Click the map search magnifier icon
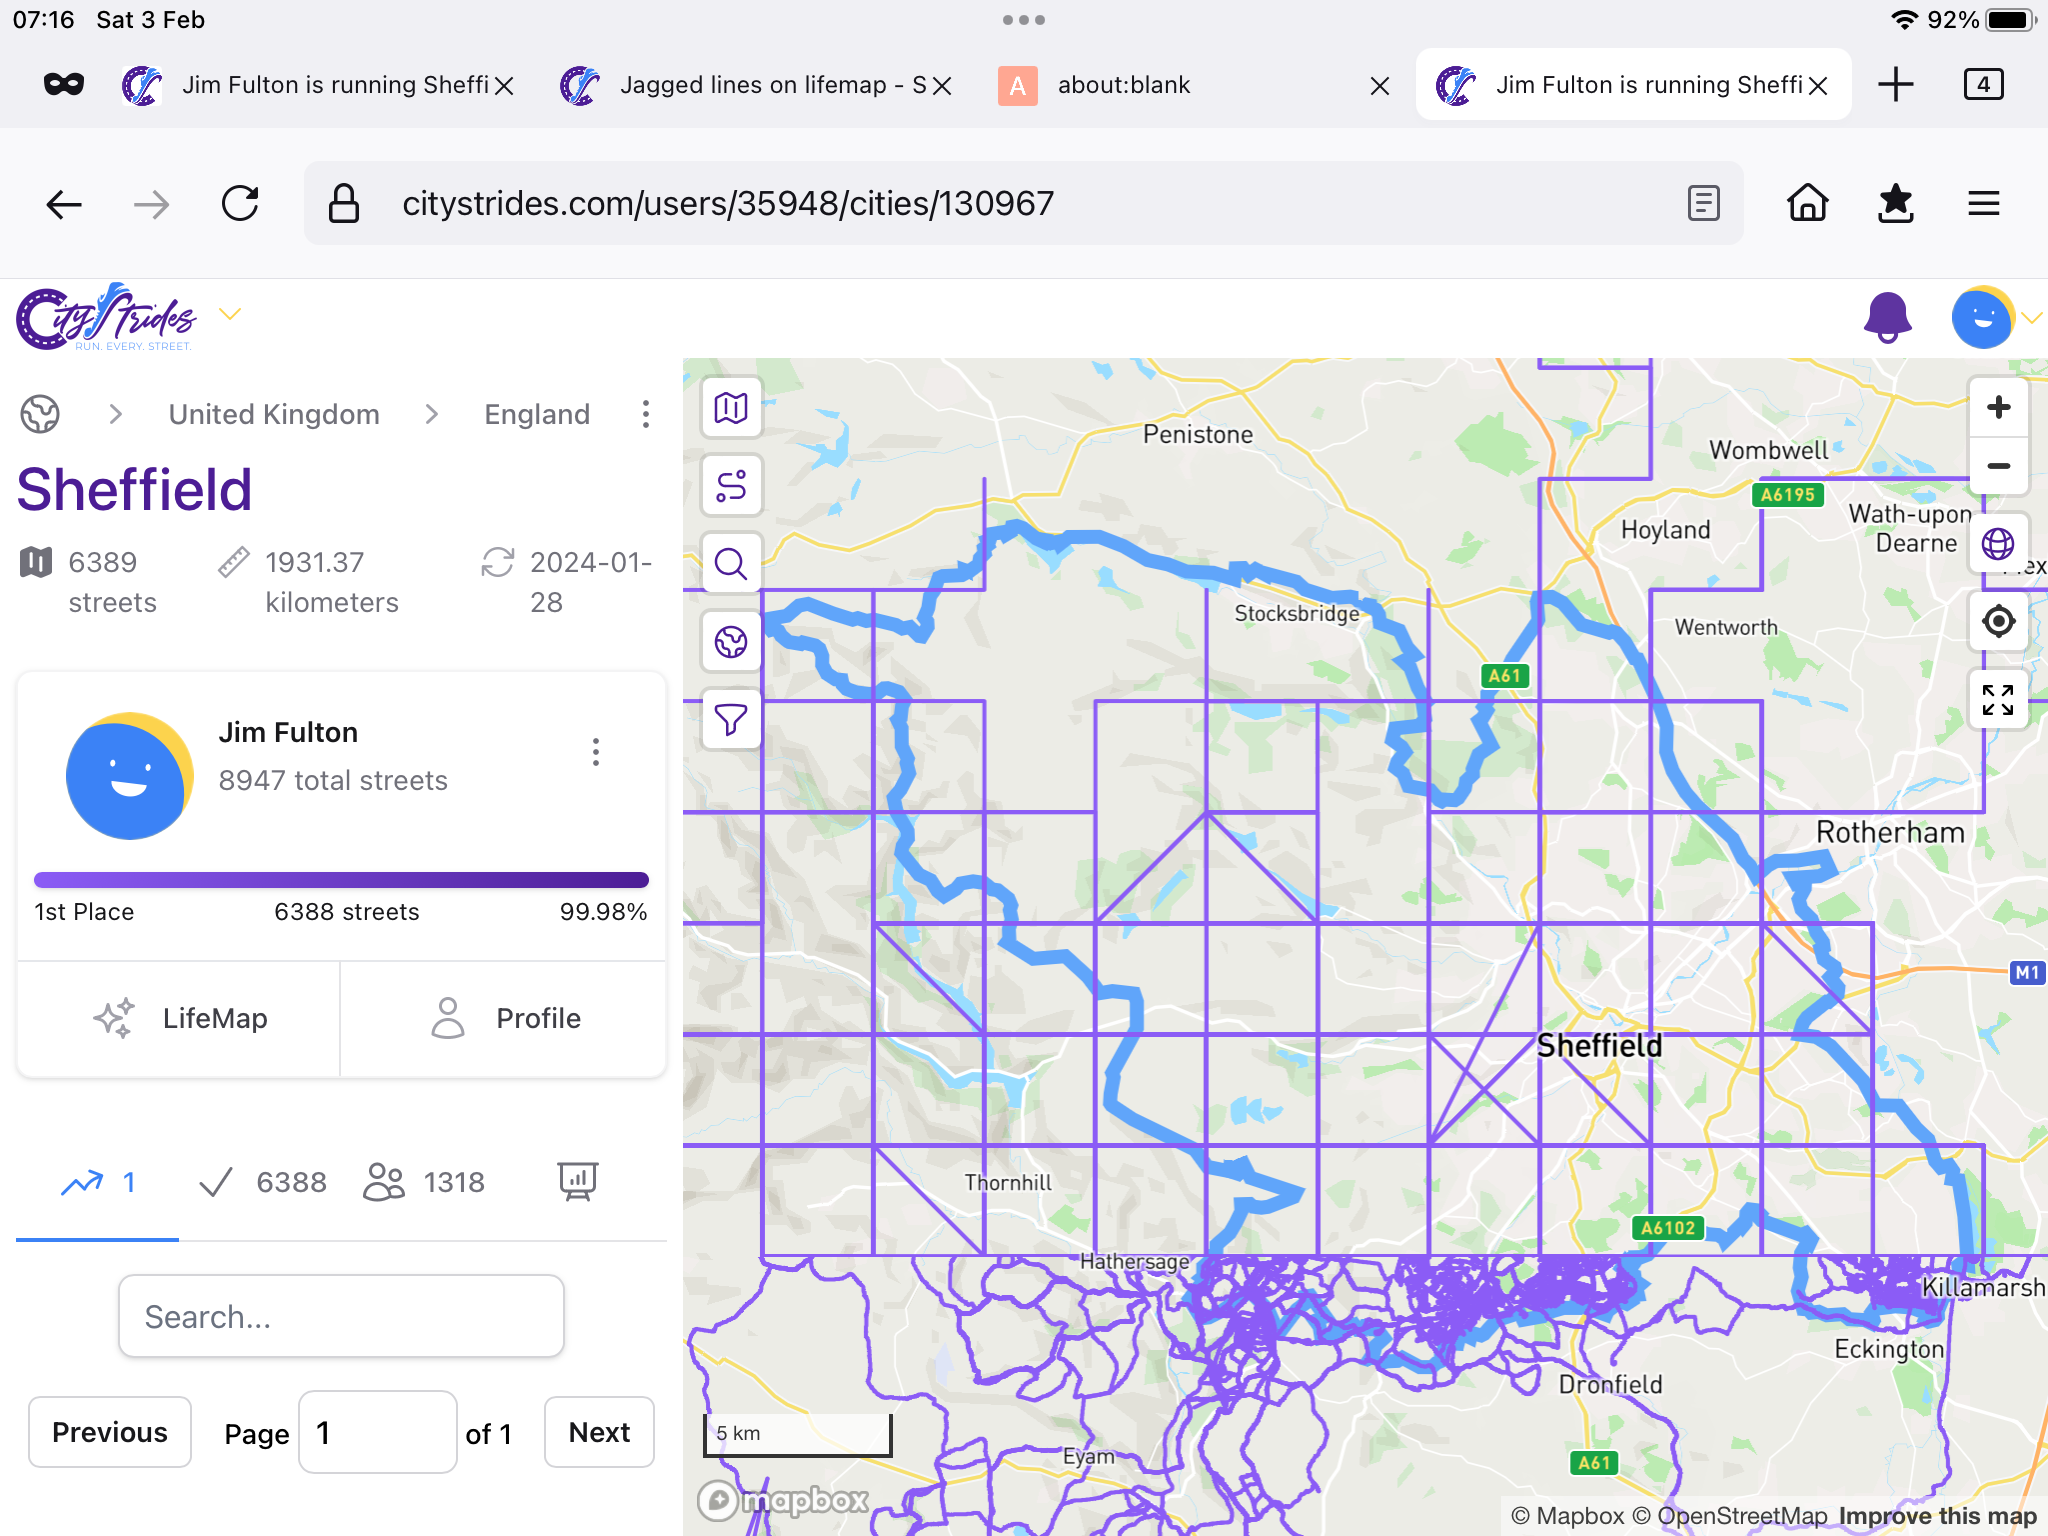Screen dimensions: 2048x1536 731,564
